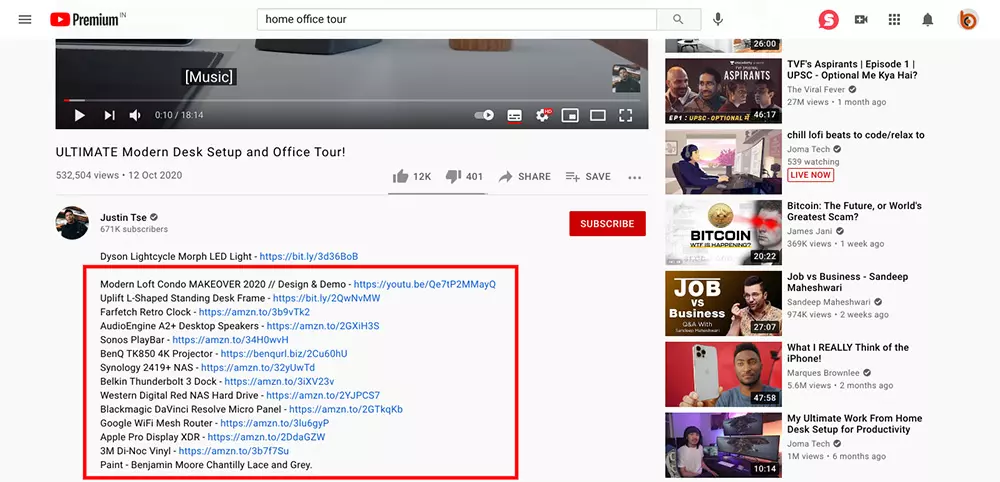The width and height of the screenshot is (1000, 482).
Task: Start voice search with microphone icon
Action: [x=718, y=19]
